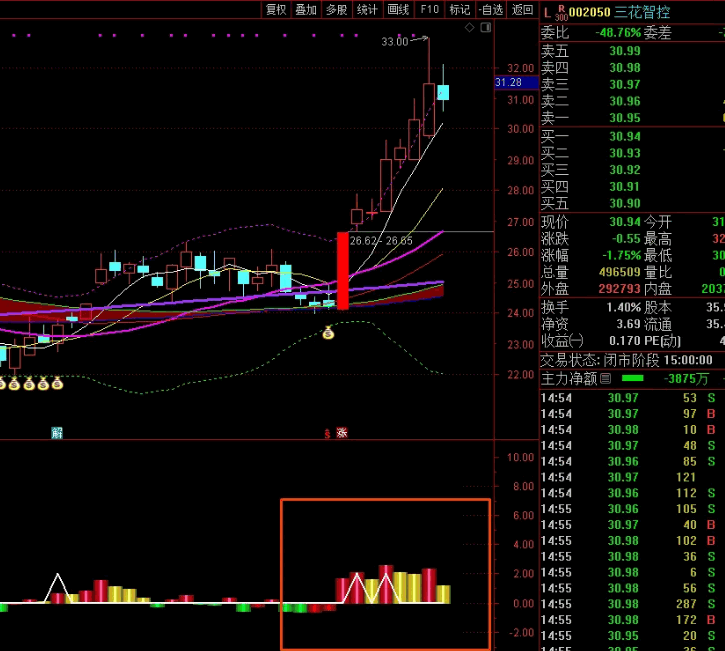Viewport: 725px width, 651px height.
Task: Select the 买二 30.93 order row
Action: 632,153
